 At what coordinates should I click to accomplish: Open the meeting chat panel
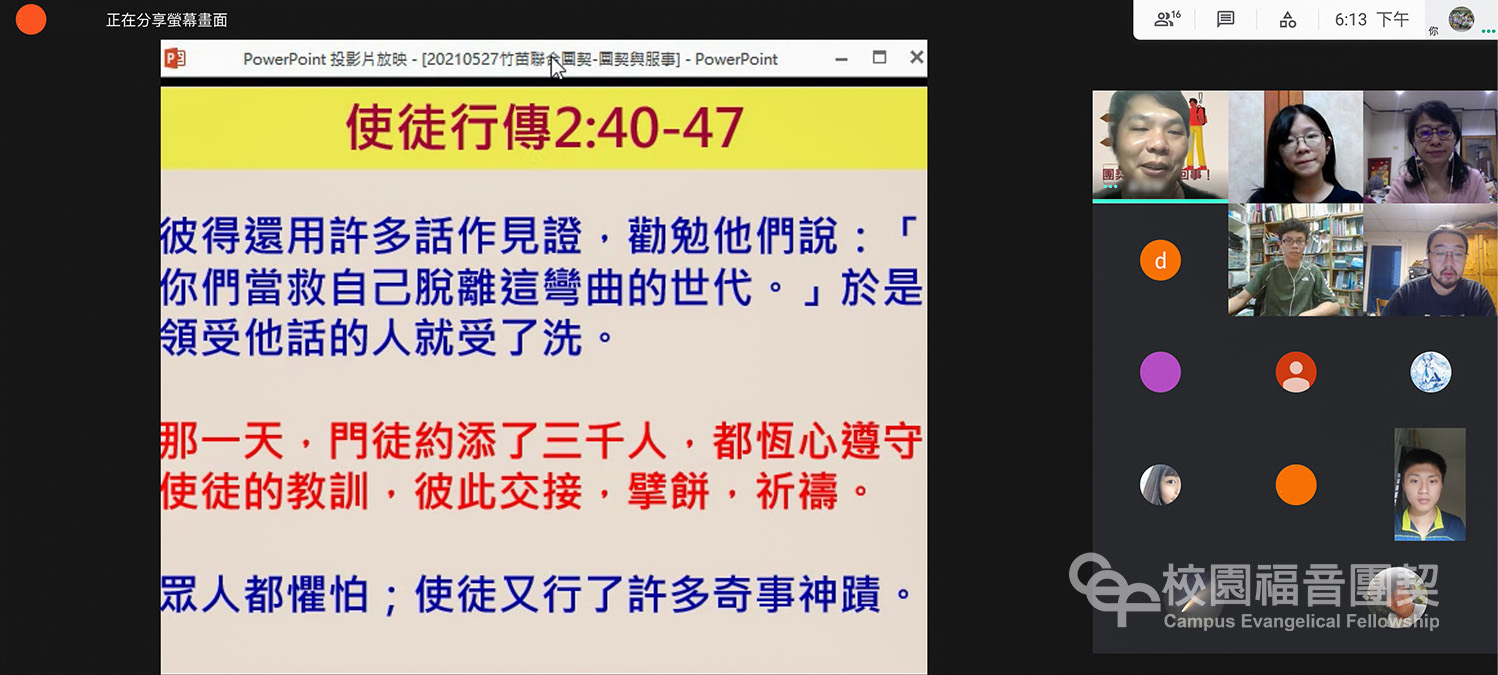pos(1225,19)
